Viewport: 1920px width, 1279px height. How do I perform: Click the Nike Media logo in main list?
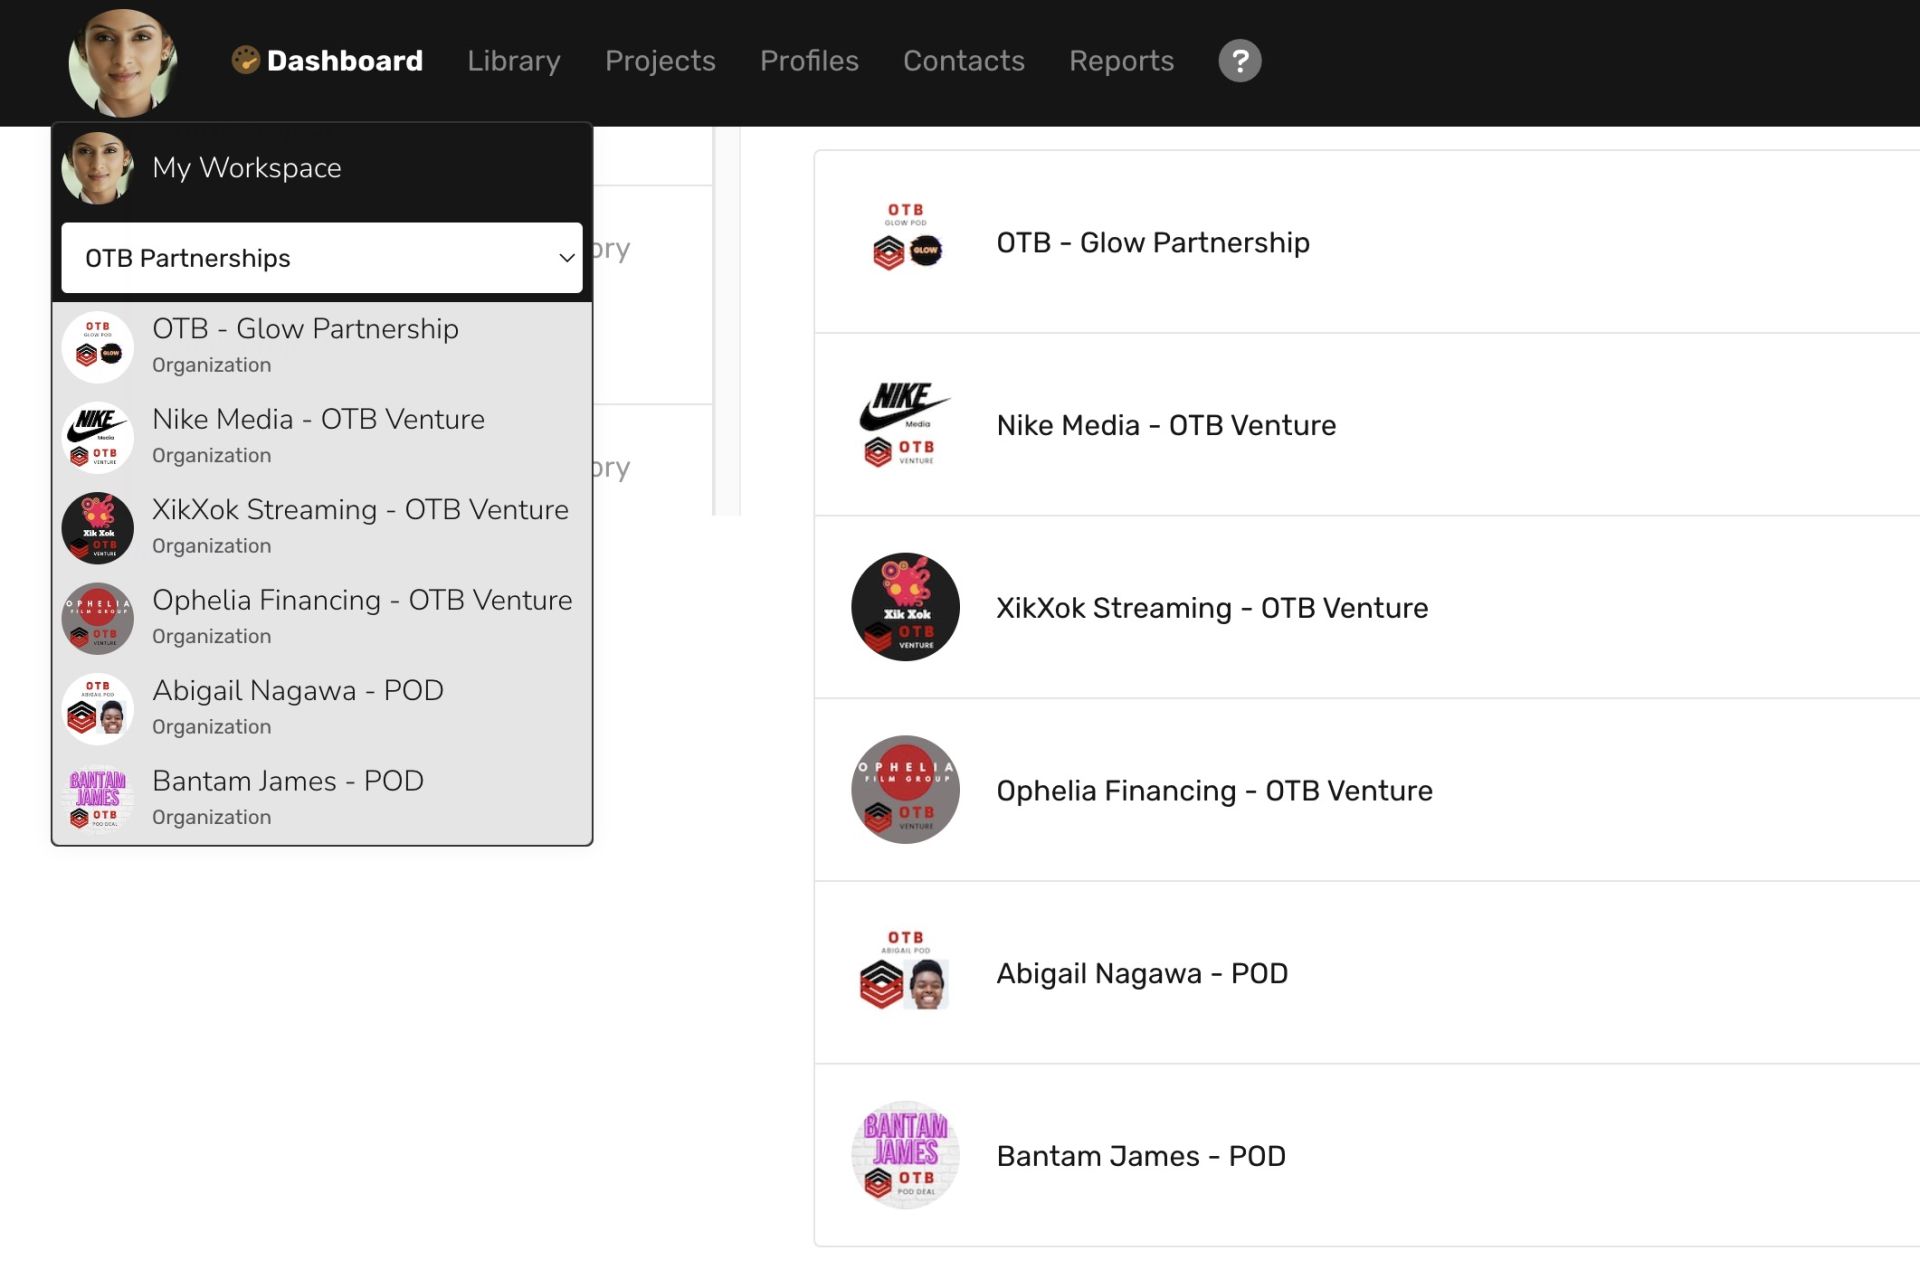click(x=904, y=425)
